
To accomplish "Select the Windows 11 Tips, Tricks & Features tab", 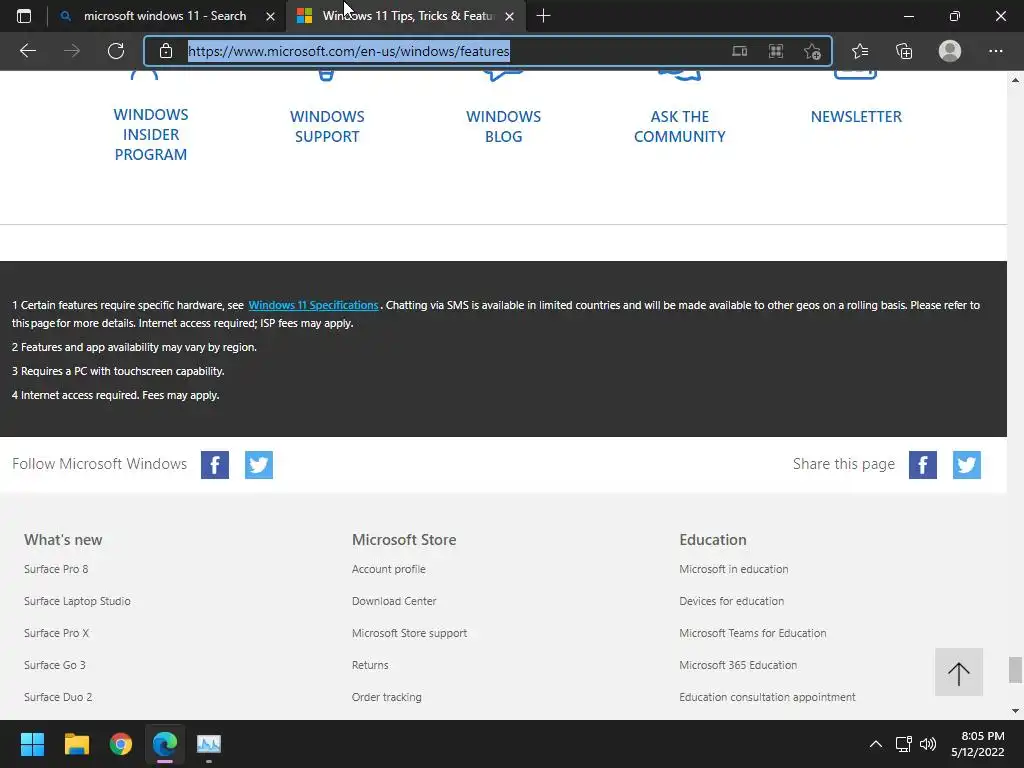I will (405, 16).
